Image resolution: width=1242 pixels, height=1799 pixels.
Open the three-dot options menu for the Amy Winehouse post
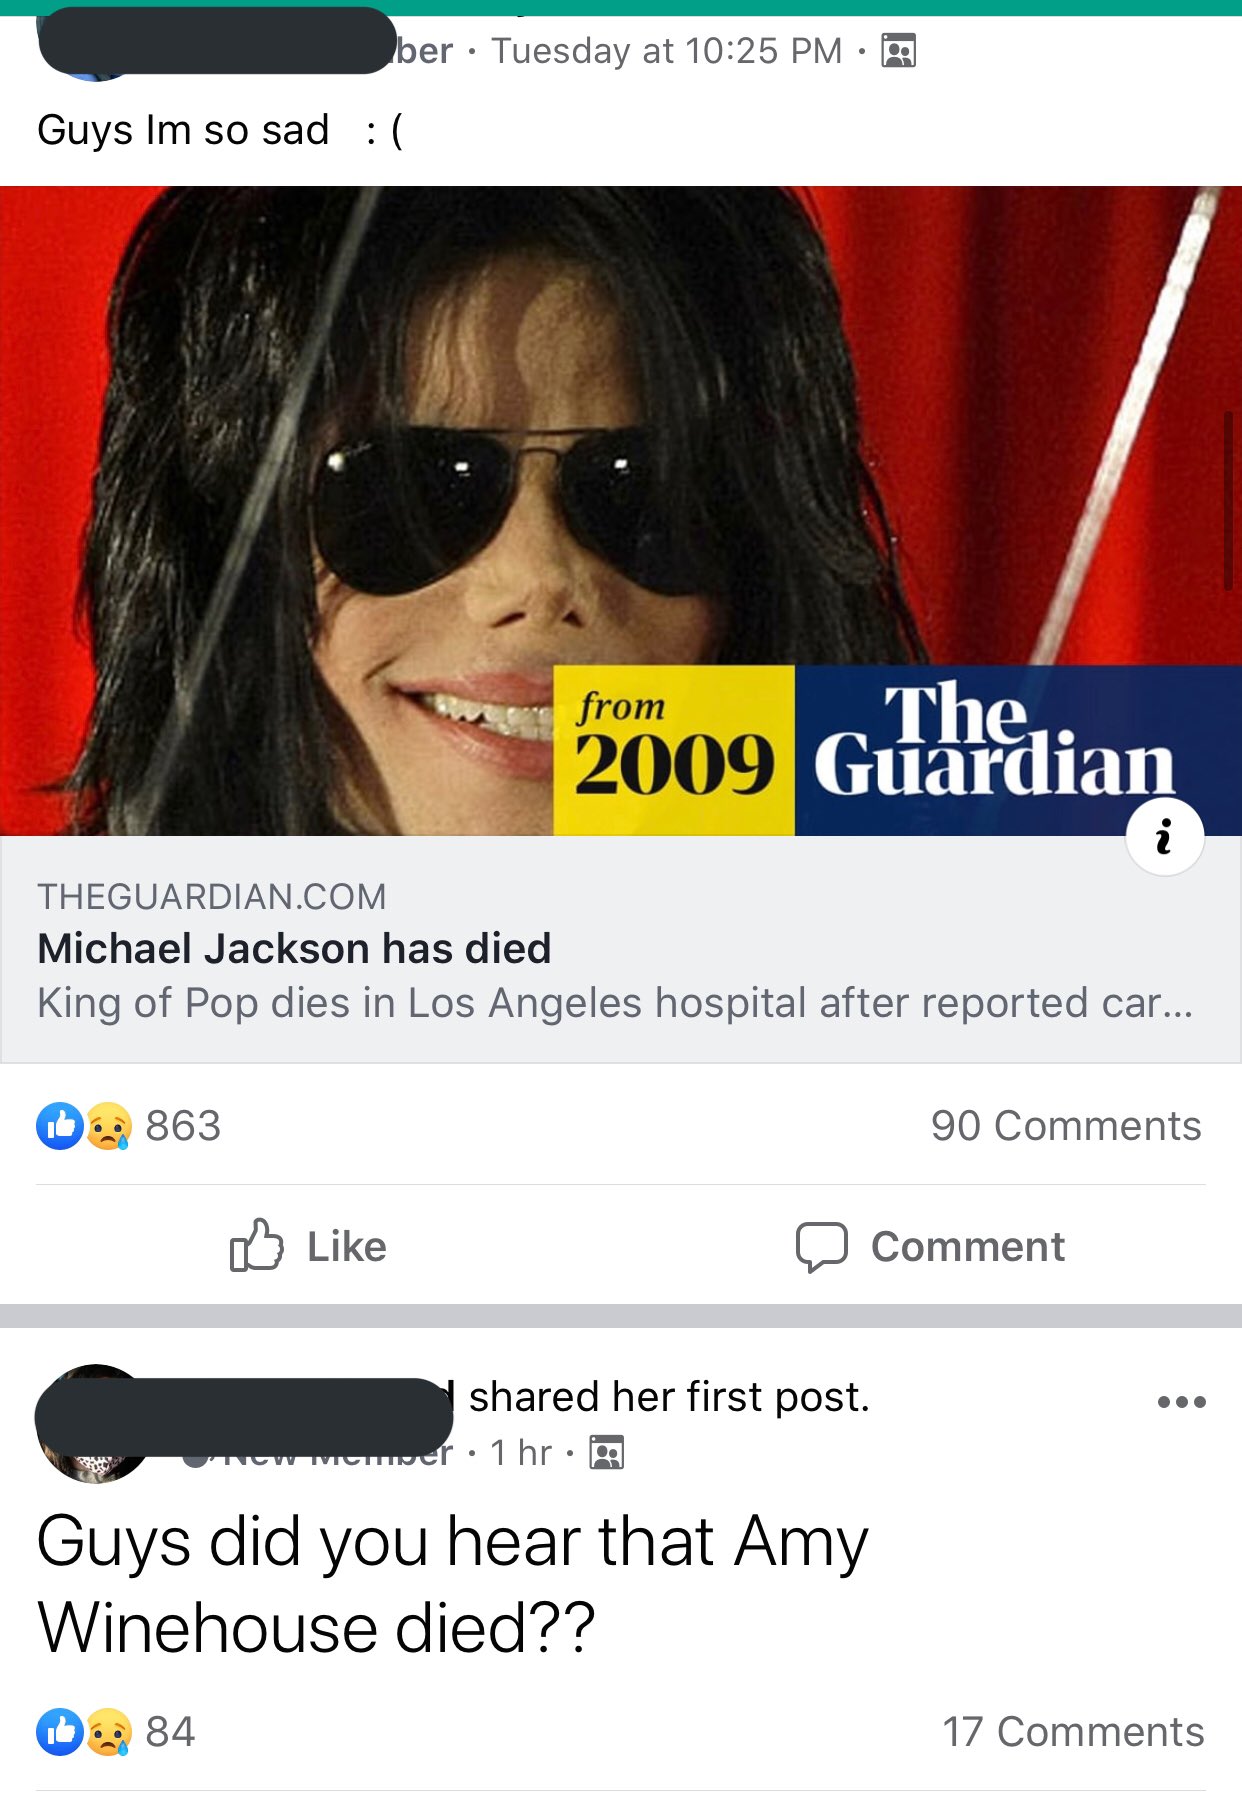(x=1181, y=1401)
